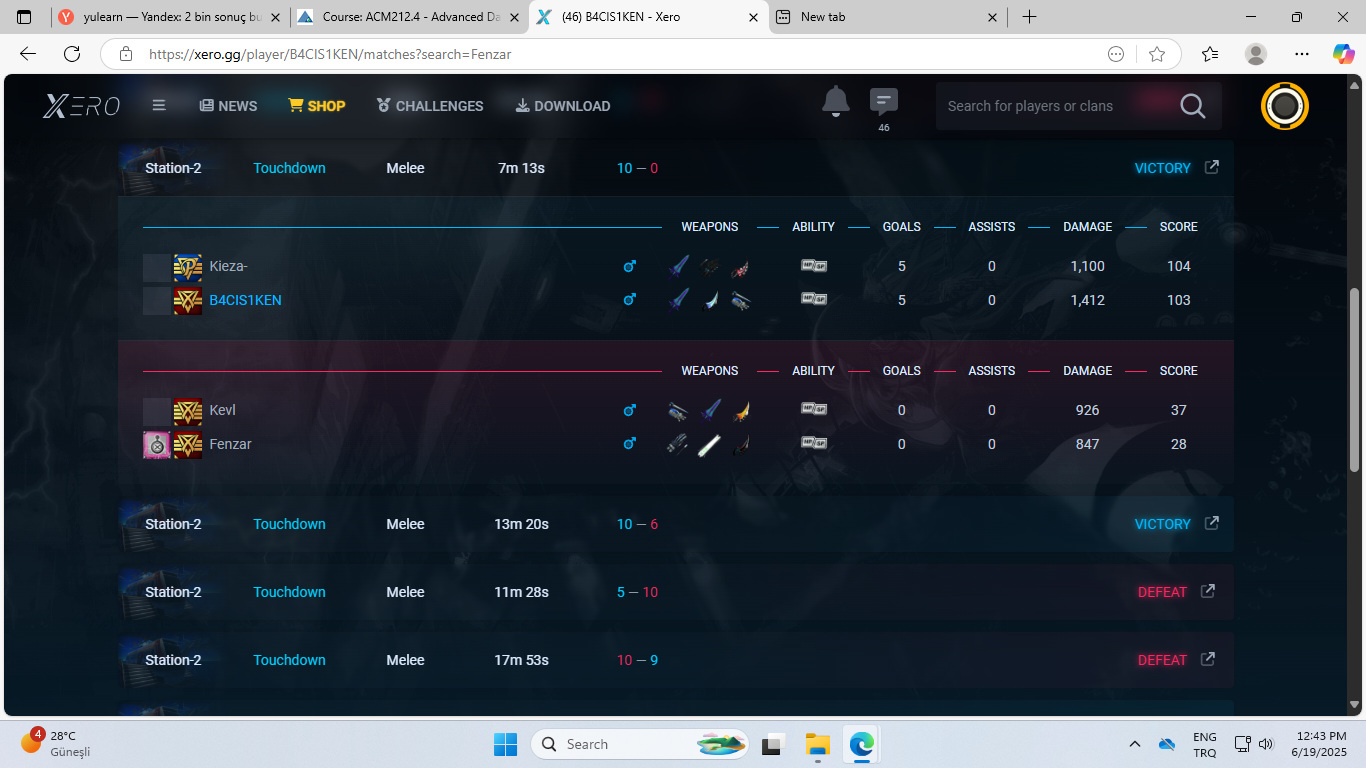The height and width of the screenshot is (768, 1366).
Task: Click the DOWNLOAD link in navigation
Action: click(x=562, y=106)
